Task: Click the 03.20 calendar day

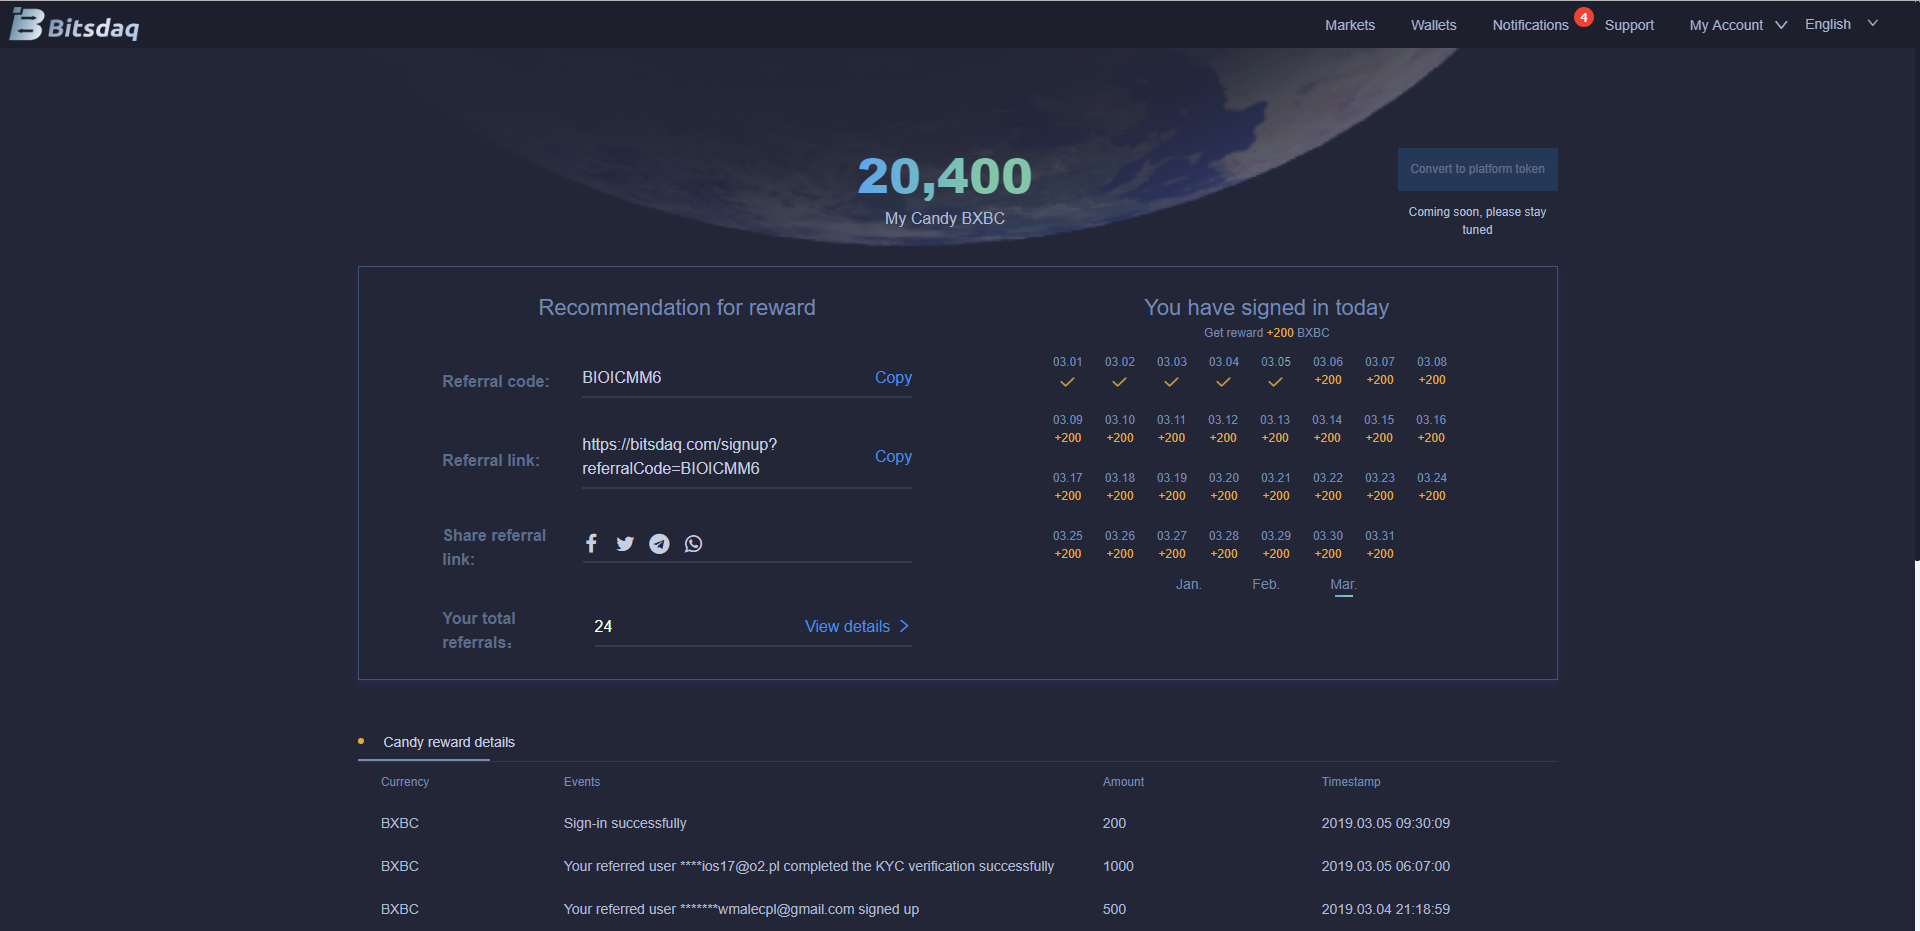Action: pyautogui.click(x=1224, y=487)
